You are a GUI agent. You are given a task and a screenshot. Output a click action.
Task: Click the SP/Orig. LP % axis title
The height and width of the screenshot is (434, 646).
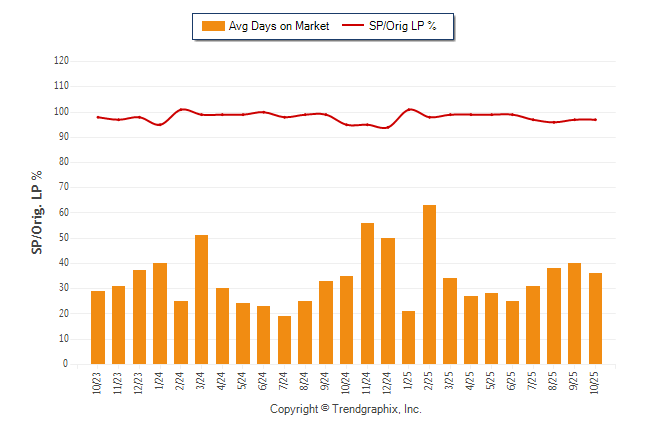pyautogui.click(x=37, y=212)
